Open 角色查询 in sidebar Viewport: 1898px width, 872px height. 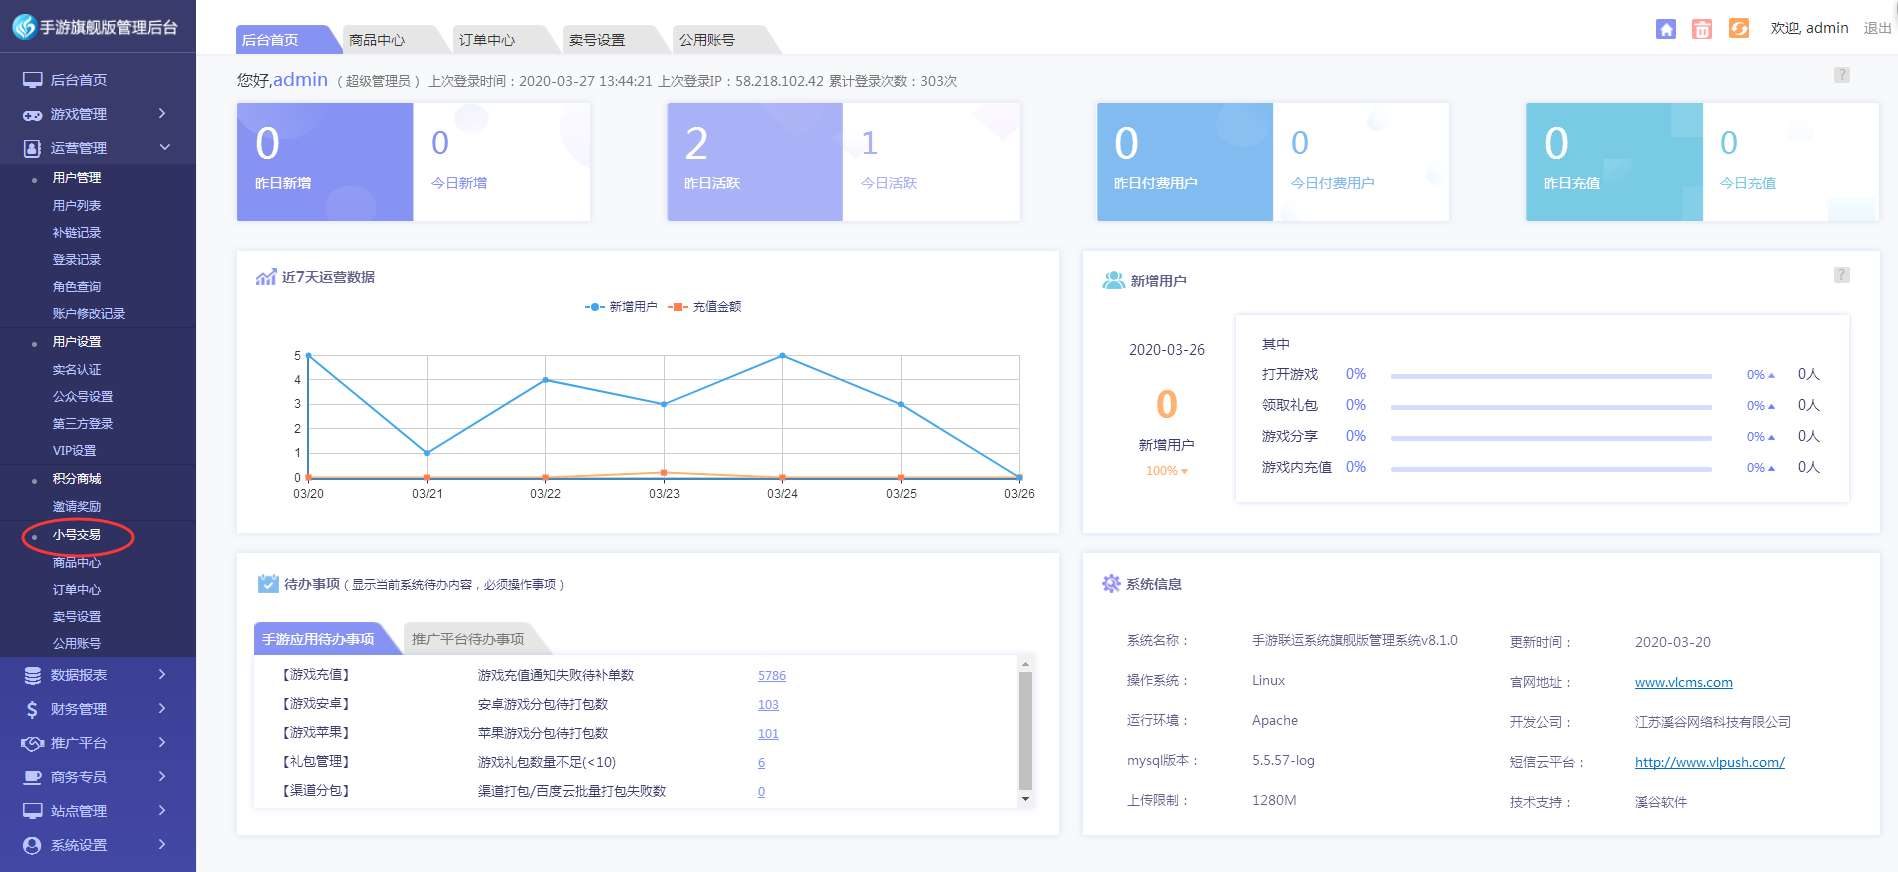pyautogui.click(x=77, y=287)
